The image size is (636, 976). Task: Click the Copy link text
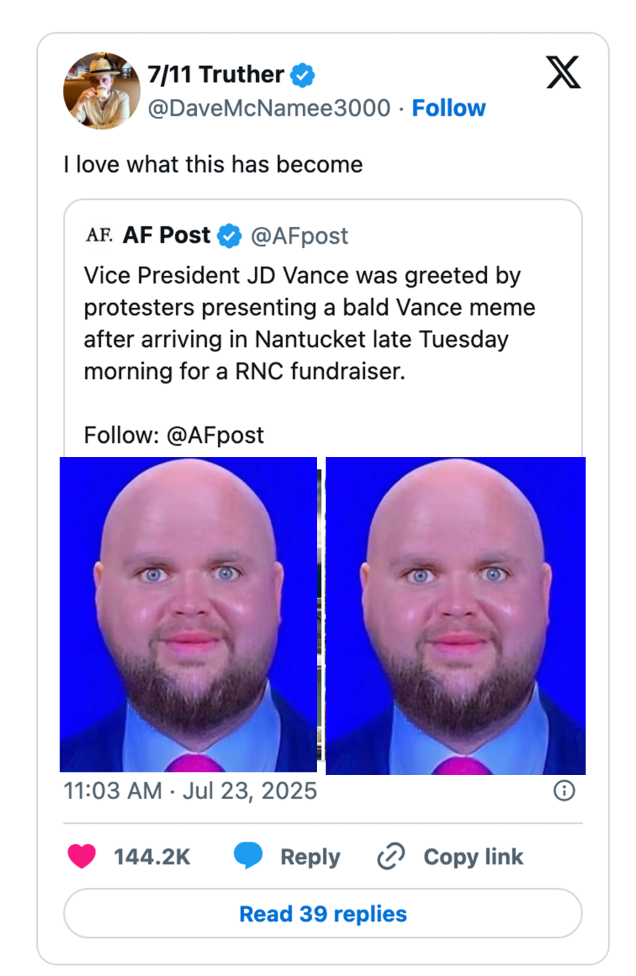coord(473,857)
